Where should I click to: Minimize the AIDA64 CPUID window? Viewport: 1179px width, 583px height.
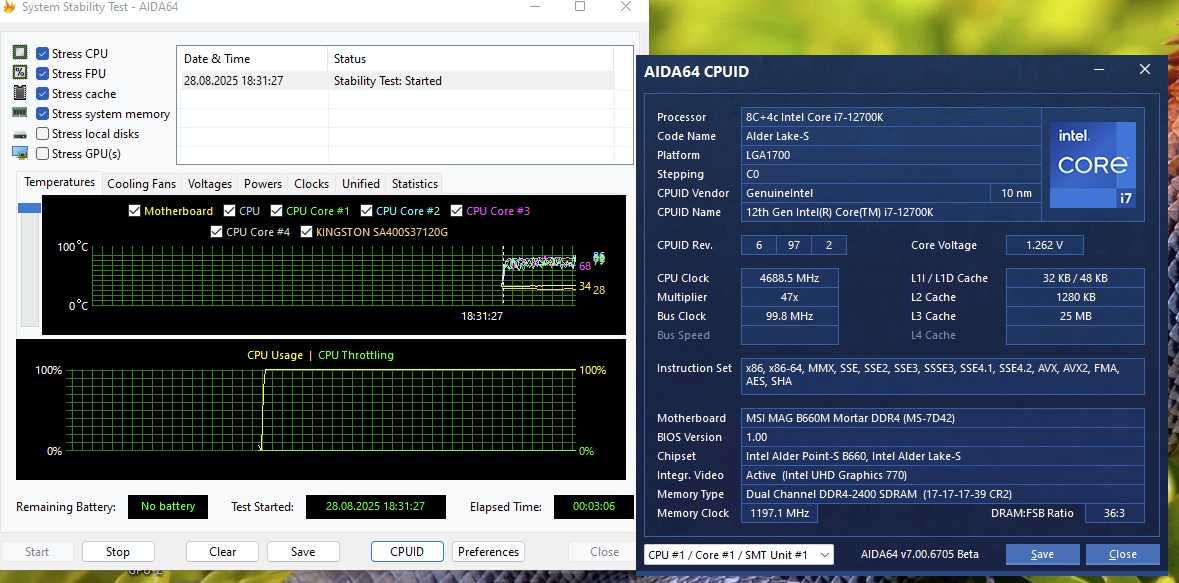(x=1099, y=70)
